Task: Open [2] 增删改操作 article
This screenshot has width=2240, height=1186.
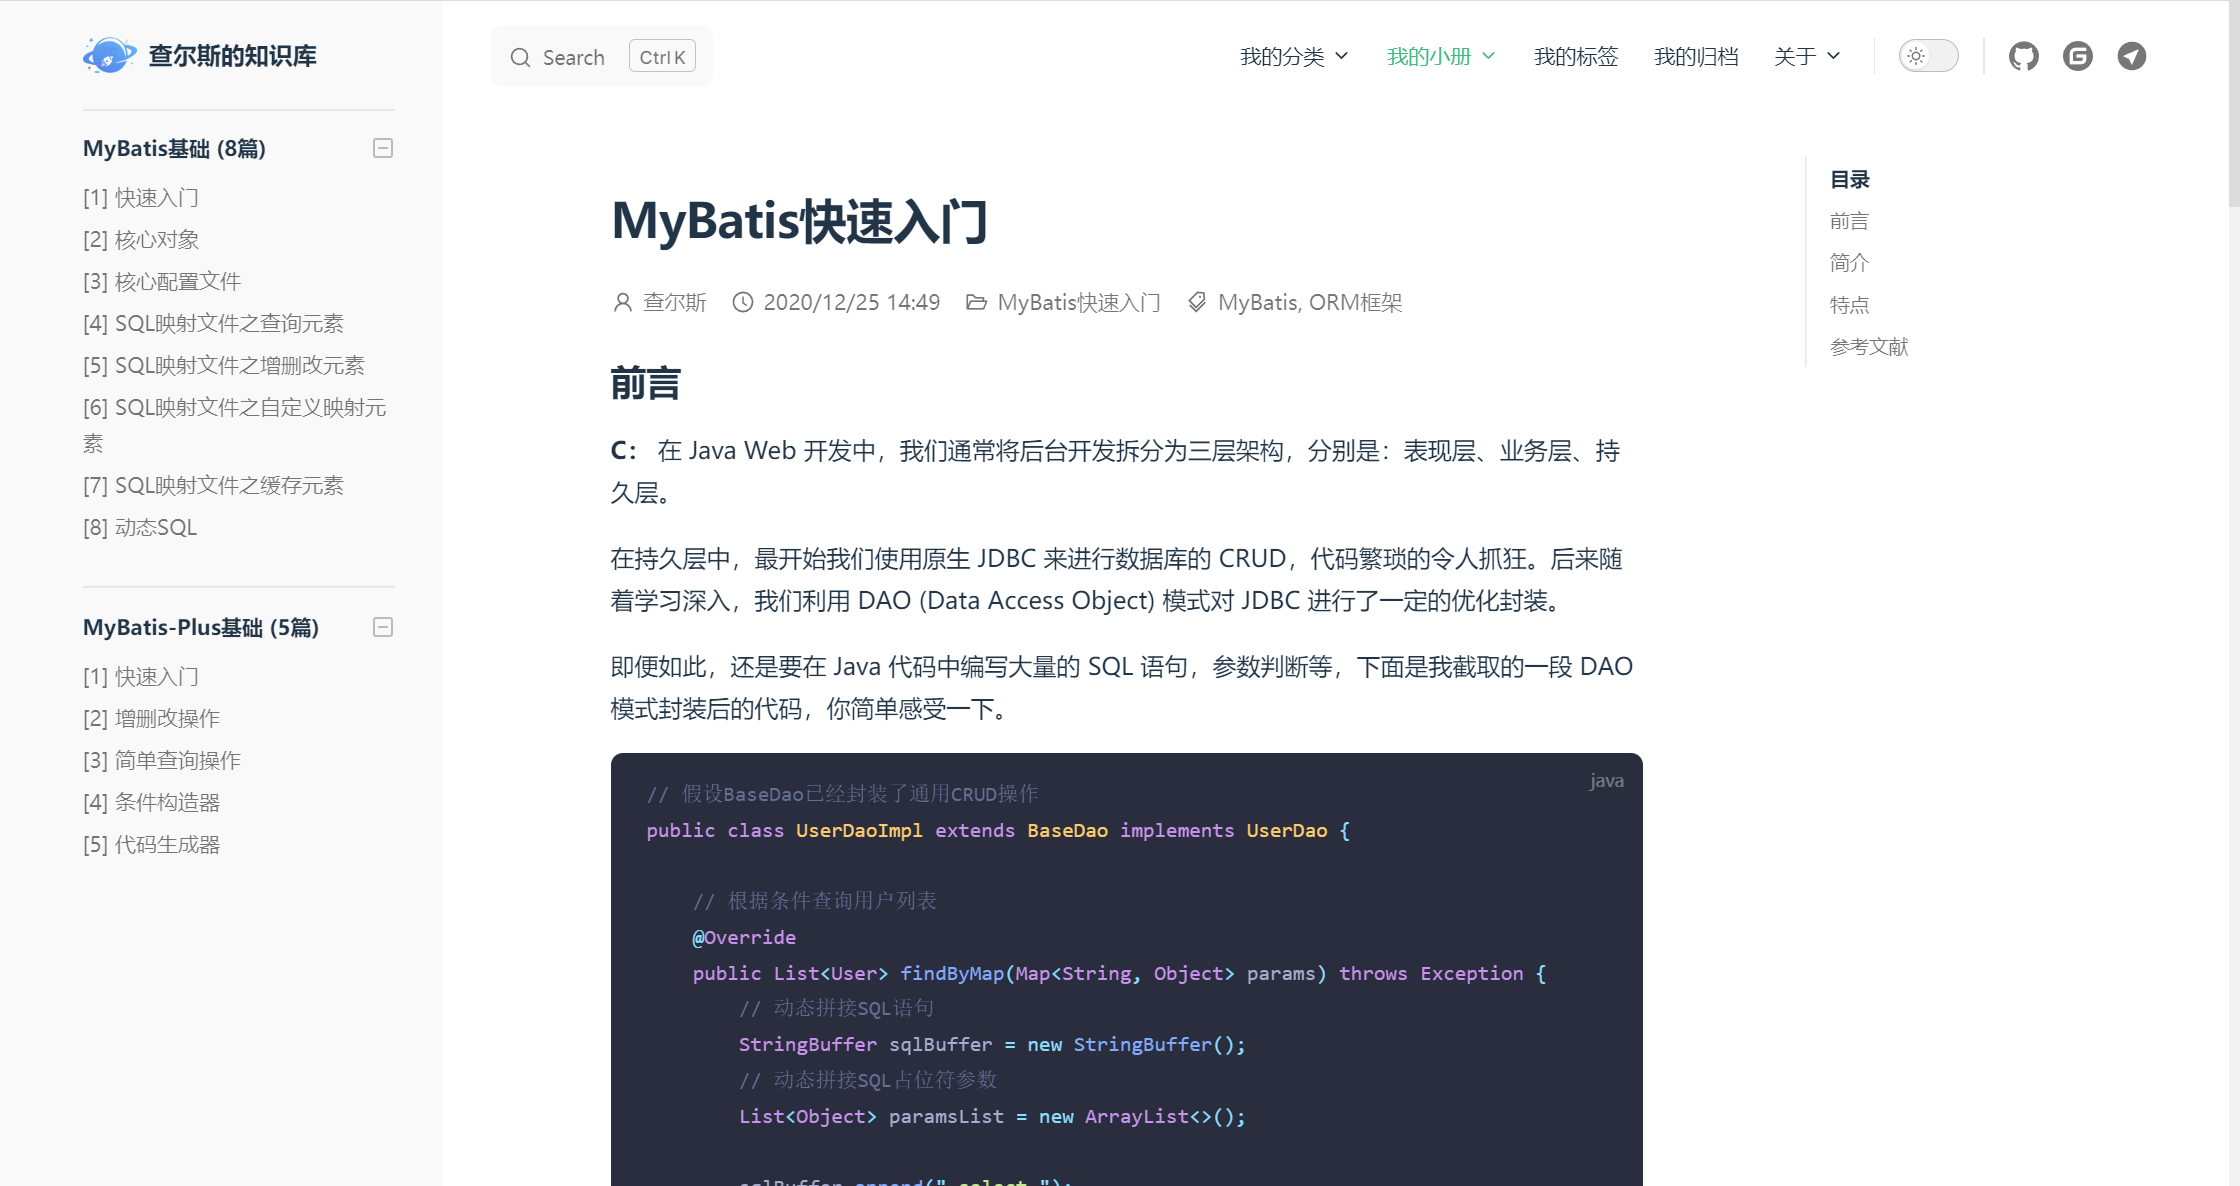Action: click(x=151, y=719)
